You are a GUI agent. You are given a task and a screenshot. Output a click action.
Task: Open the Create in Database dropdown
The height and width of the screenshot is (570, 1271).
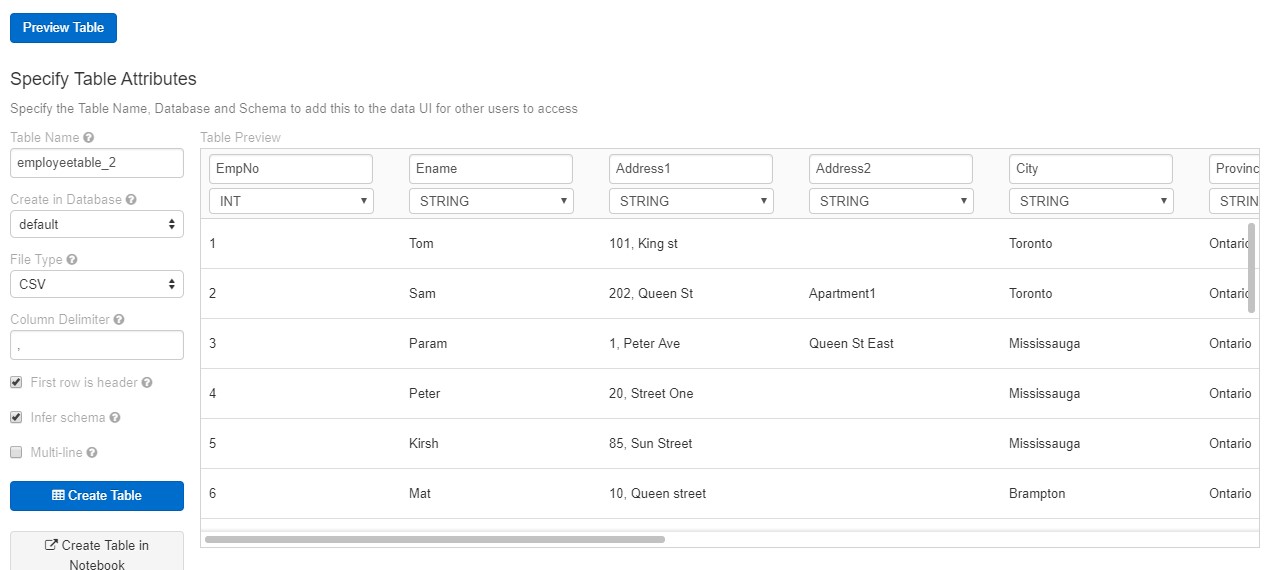97,224
